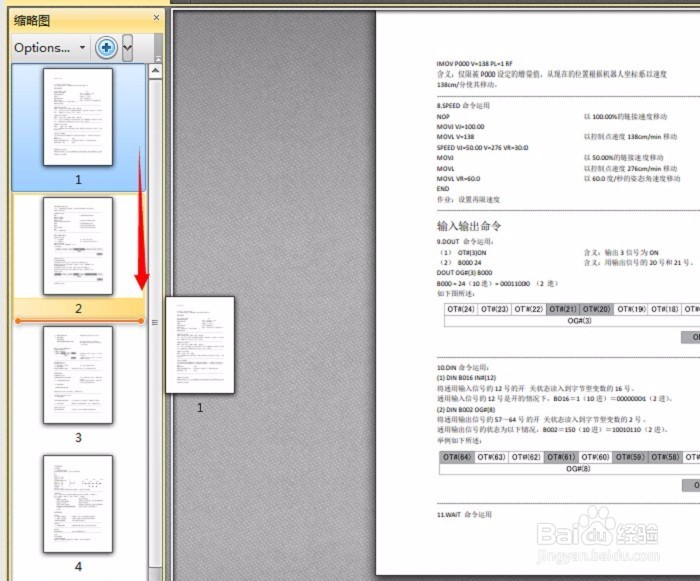Click the 'OT#(62)' table cell

point(526,457)
